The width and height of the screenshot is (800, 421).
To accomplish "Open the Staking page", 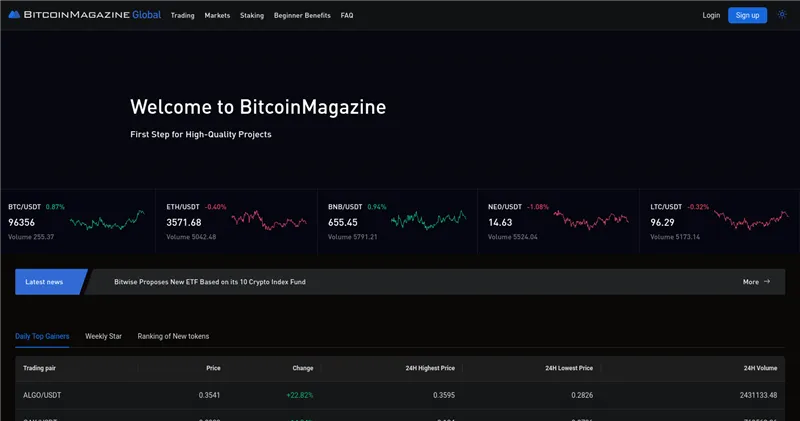I will point(252,15).
